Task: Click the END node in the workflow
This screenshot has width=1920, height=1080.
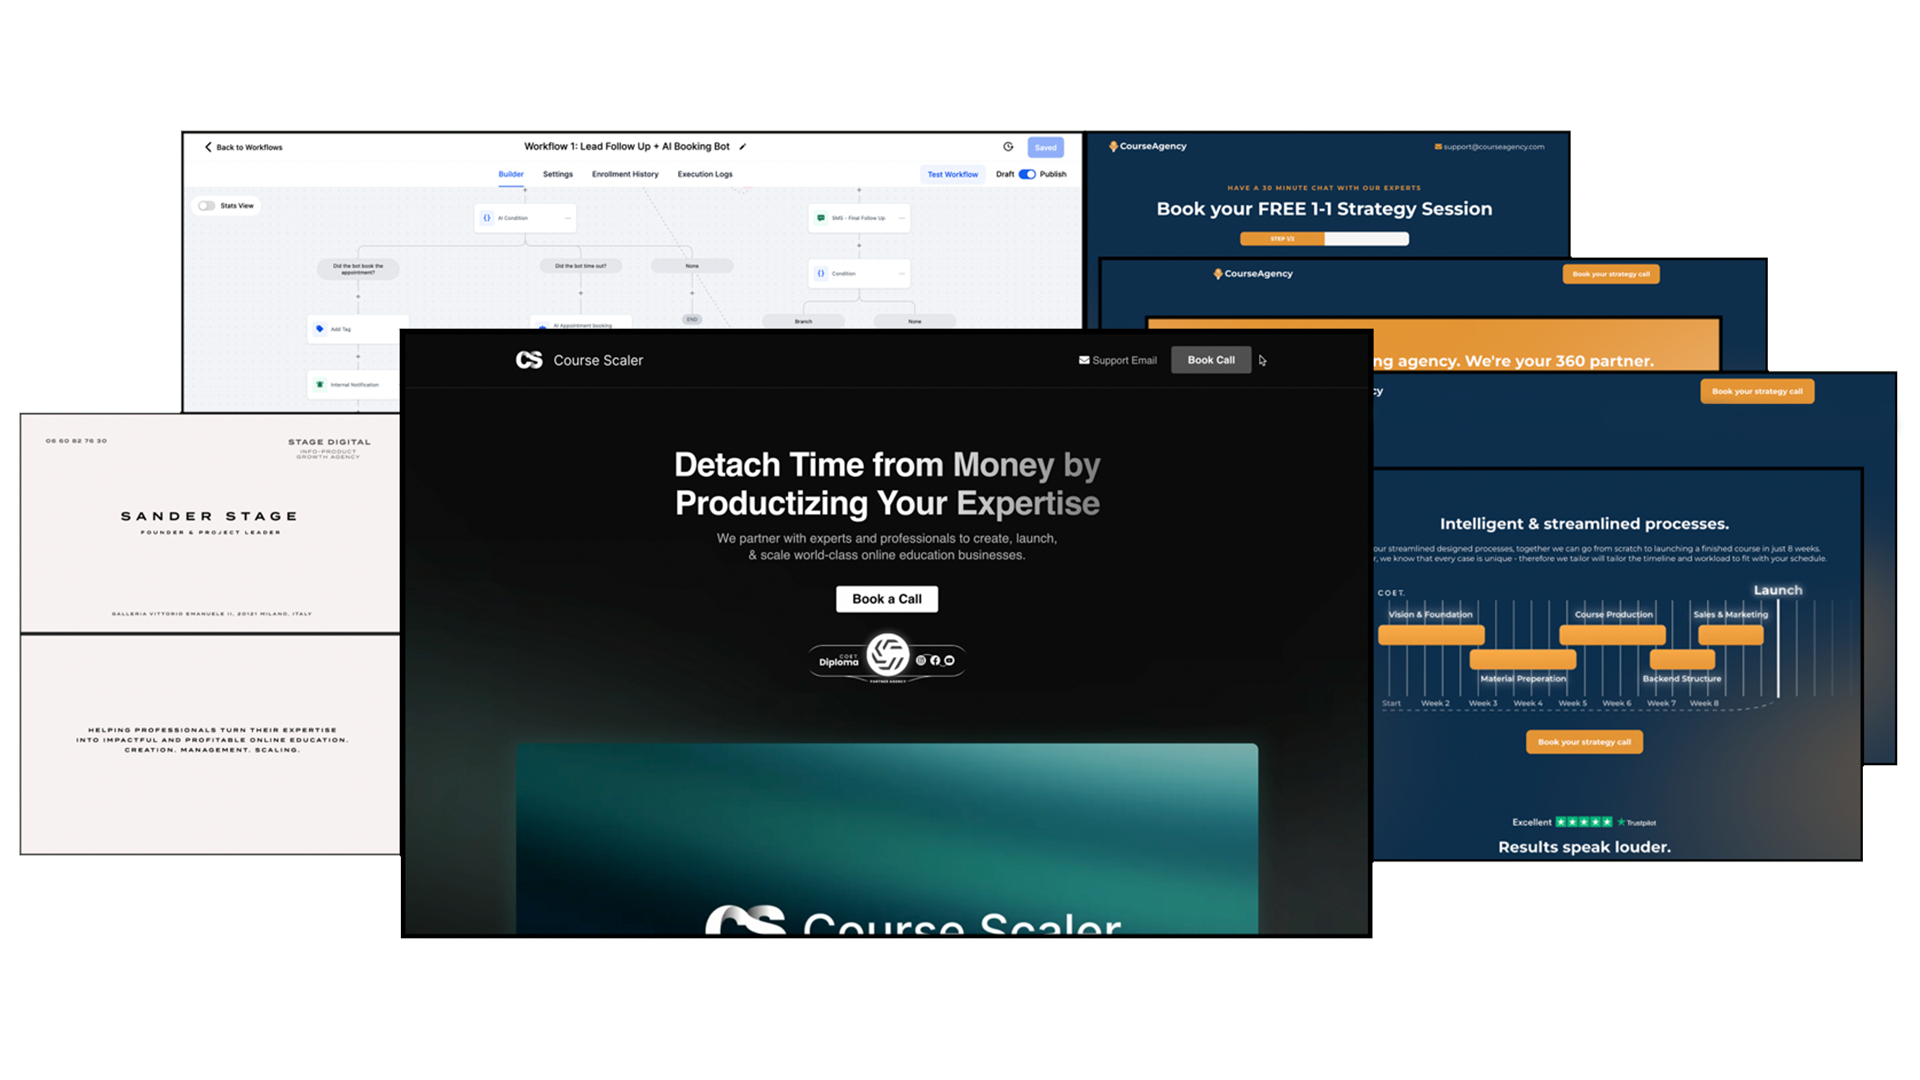Action: coord(692,319)
